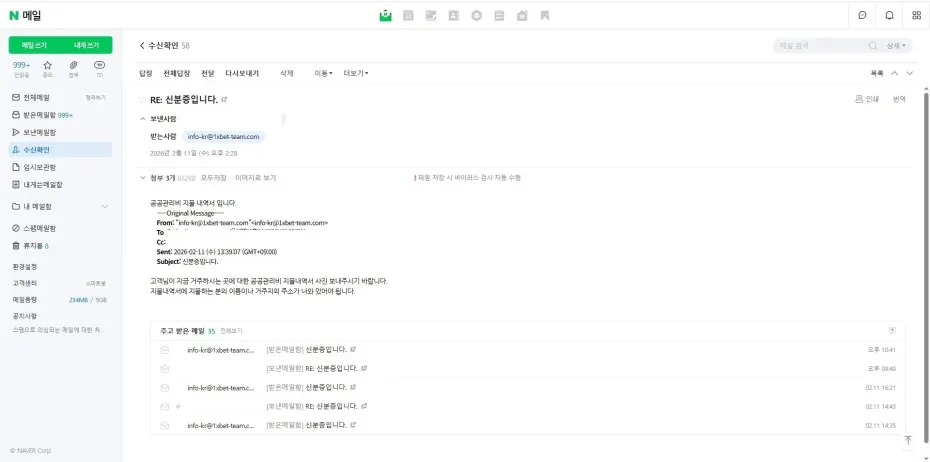Collapse the attachments (첨부 3개) section
Viewport: 930px width, 462px height.
(x=142, y=177)
